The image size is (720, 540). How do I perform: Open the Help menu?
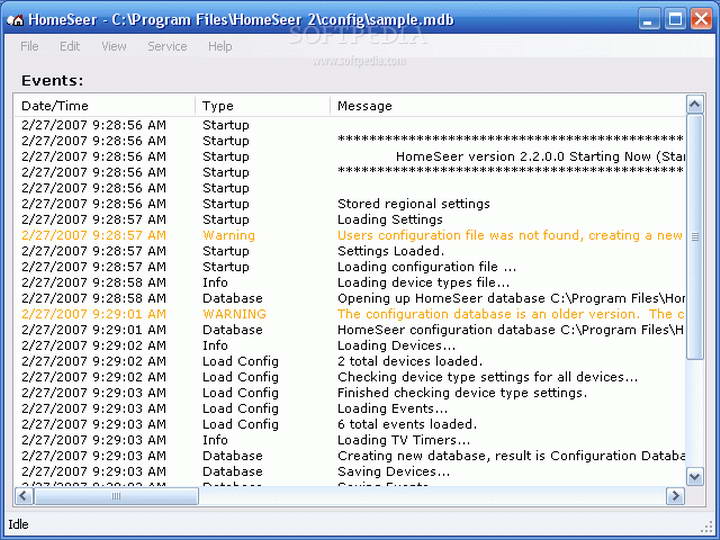220,46
